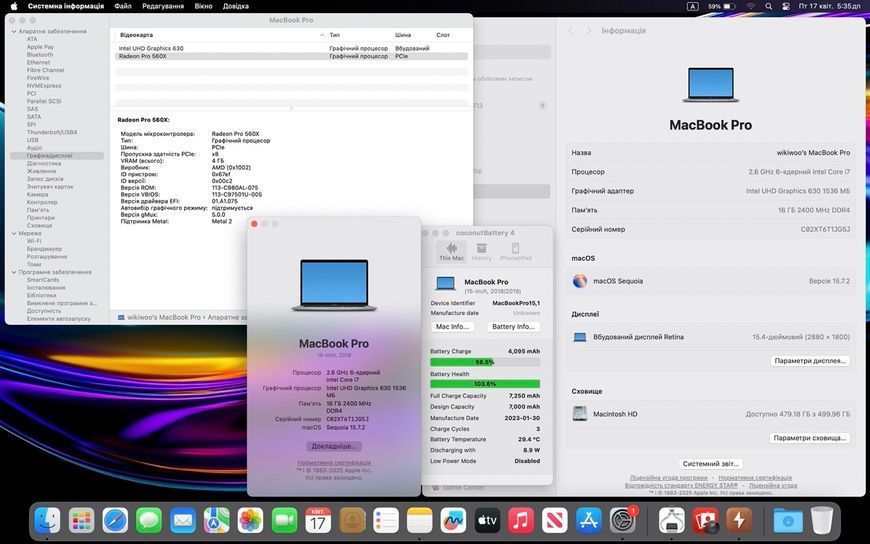Select Пам'ять in hardware sidebar

coord(38,210)
